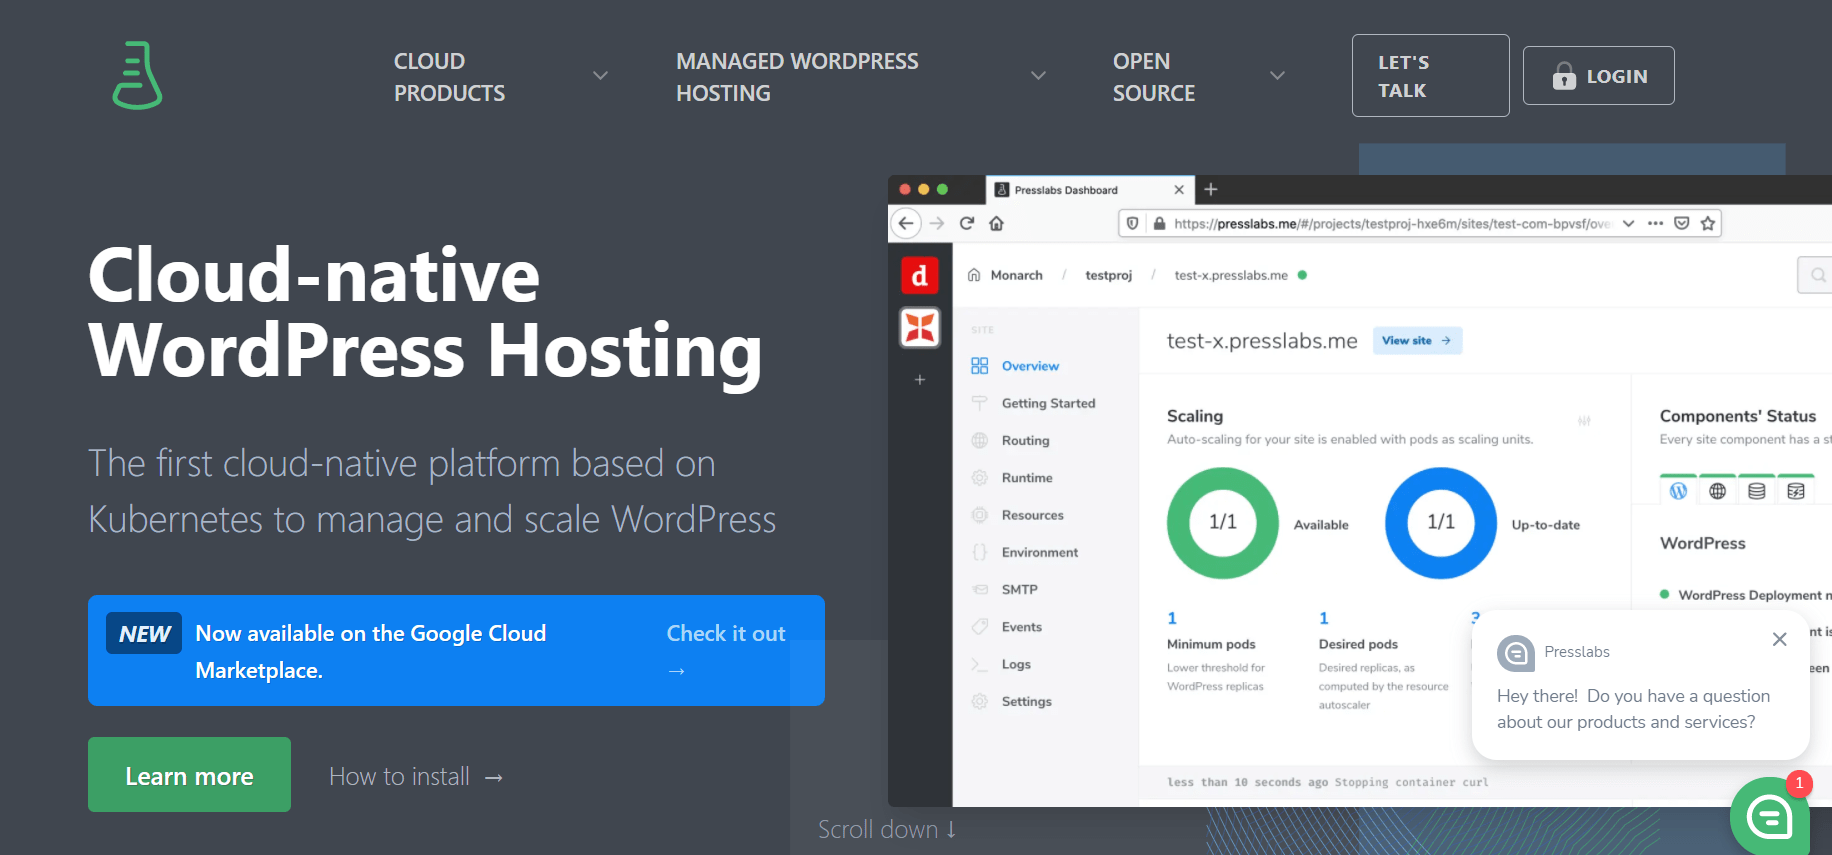This screenshot has width=1832, height=855.
Task: Click the shield icon in address bar
Action: coord(1132,224)
